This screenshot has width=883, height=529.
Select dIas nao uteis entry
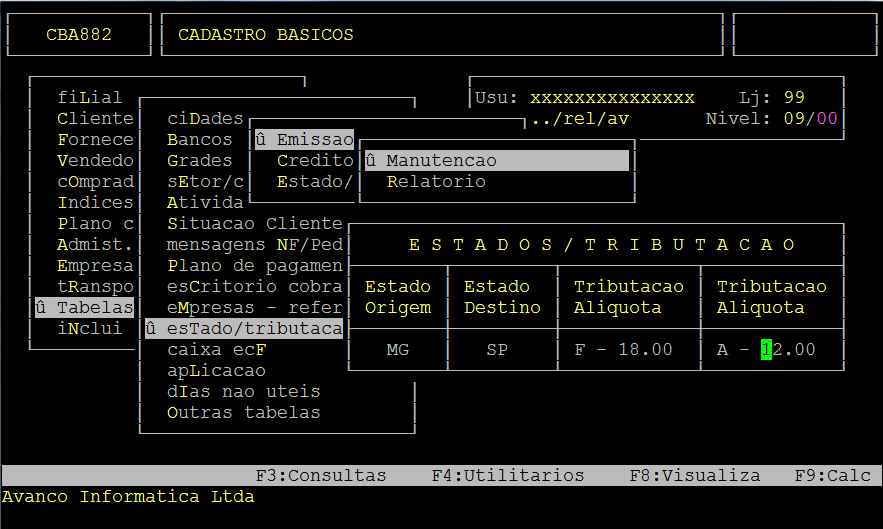point(243,392)
